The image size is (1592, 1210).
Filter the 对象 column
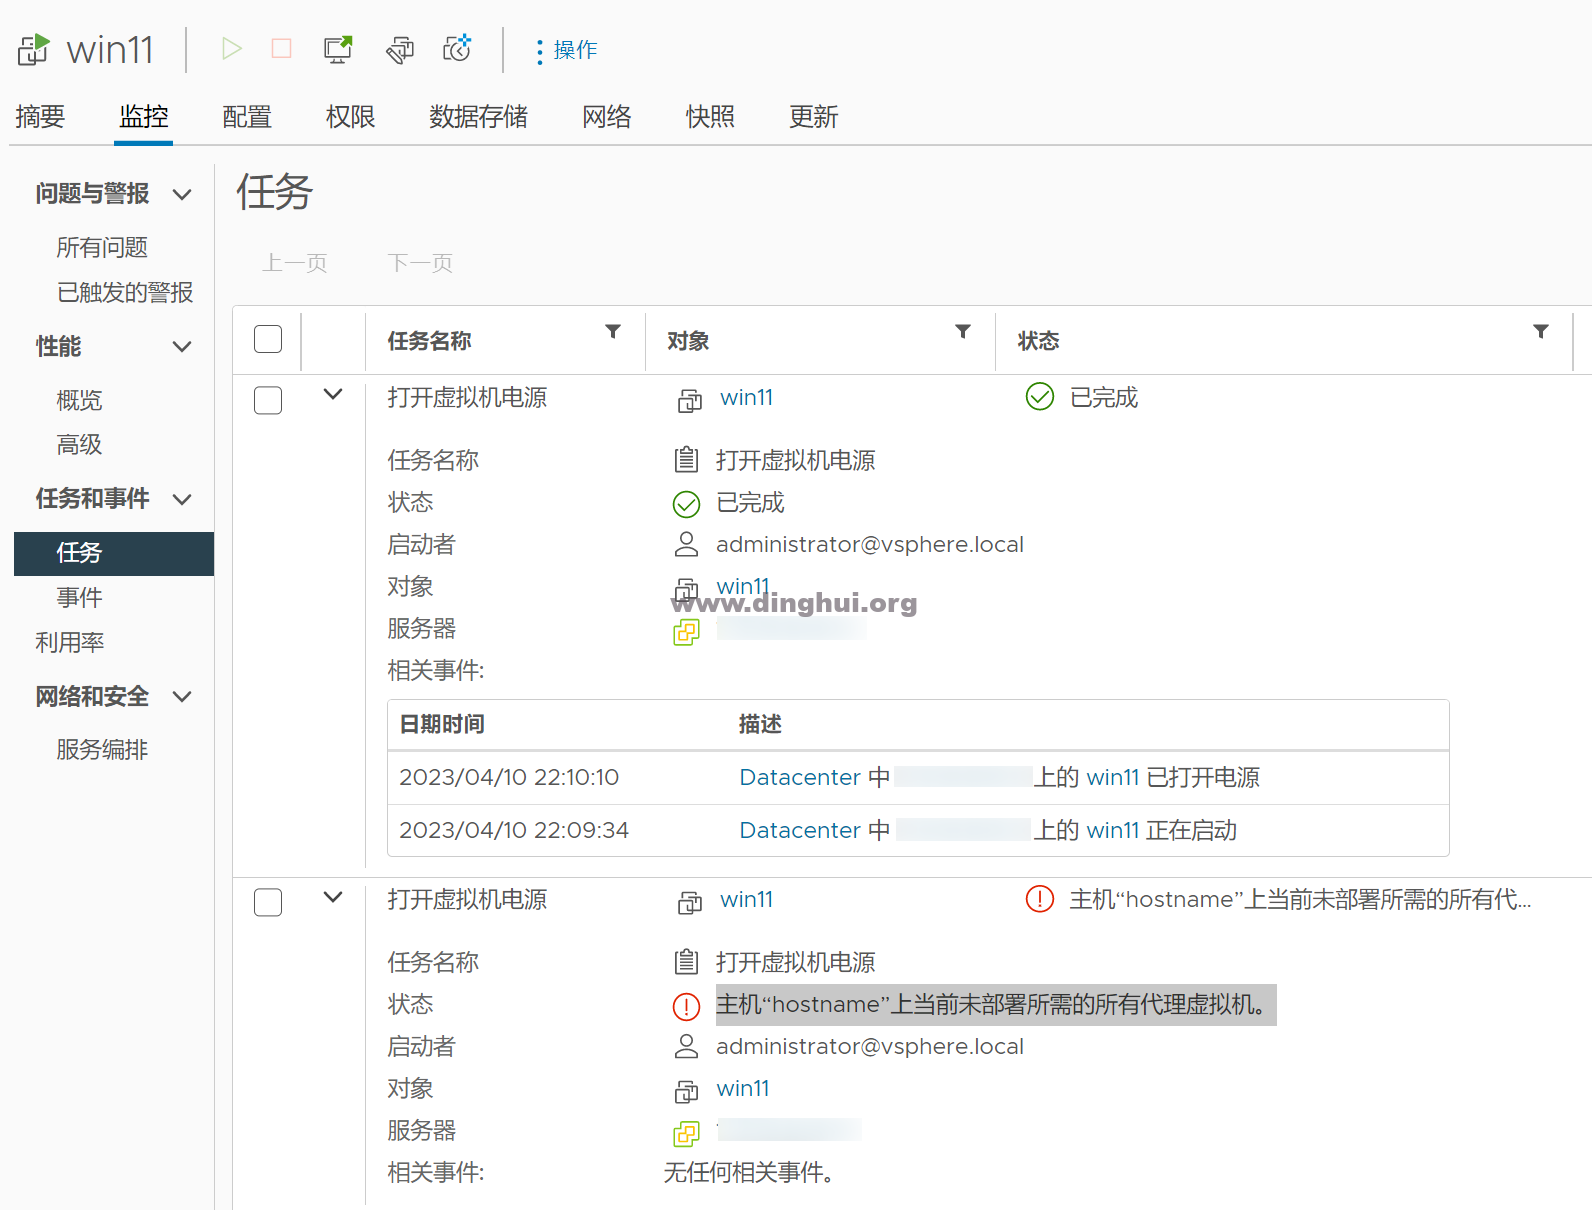(x=963, y=331)
